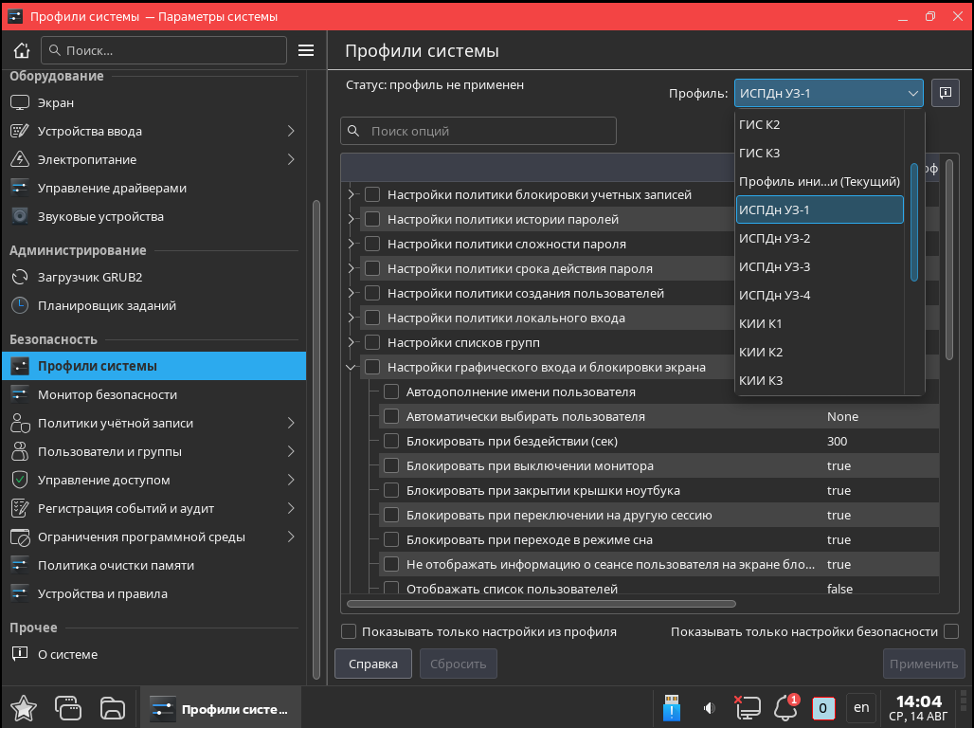Click the home icon in the sidebar header
Image resolution: width=974 pixels, height=729 pixels.
pos(21,50)
